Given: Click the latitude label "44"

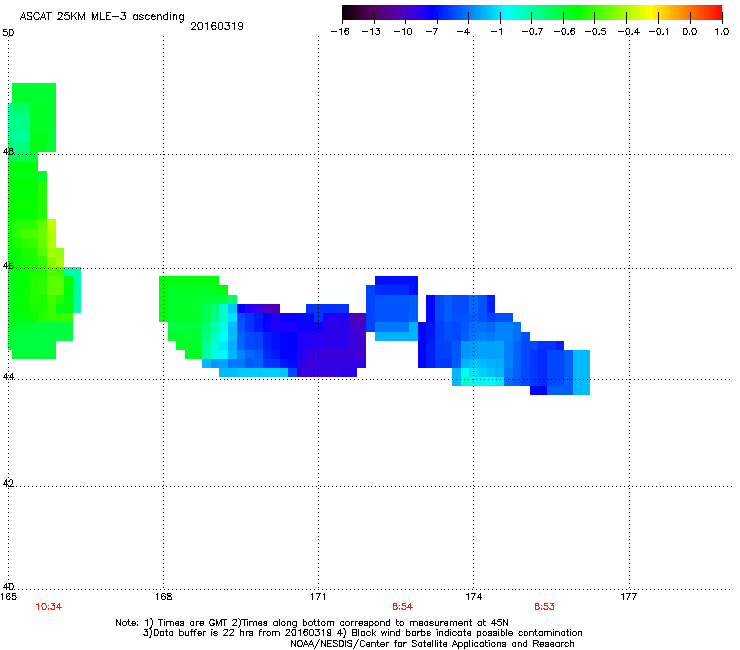Looking at the screenshot, I should click(x=8, y=376).
